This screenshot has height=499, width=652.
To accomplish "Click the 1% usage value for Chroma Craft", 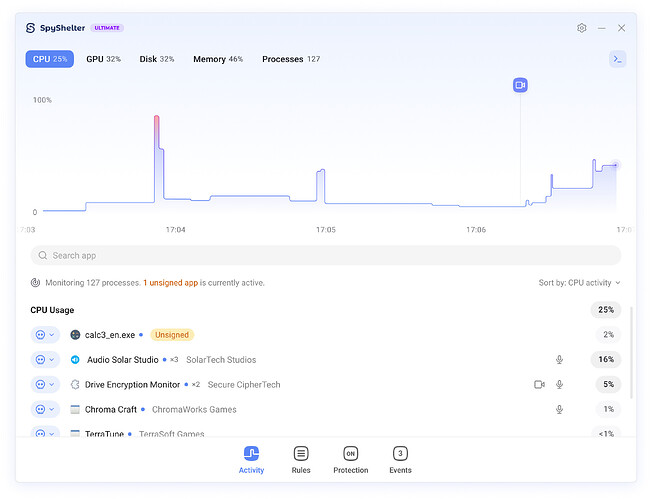I will (x=608, y=410).
